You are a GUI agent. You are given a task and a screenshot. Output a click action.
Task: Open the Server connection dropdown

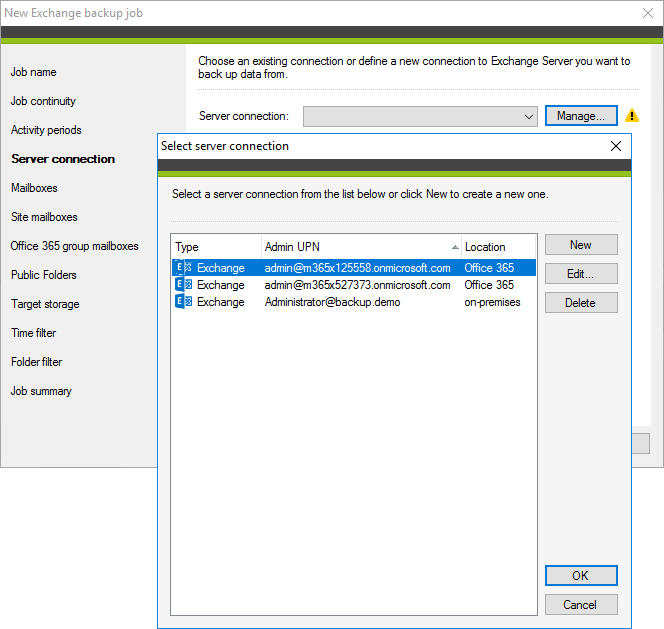click(420, 116)
